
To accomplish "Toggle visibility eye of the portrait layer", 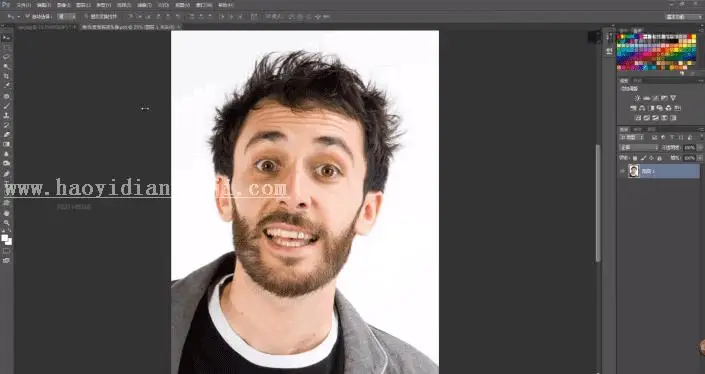I will (623, 171).
